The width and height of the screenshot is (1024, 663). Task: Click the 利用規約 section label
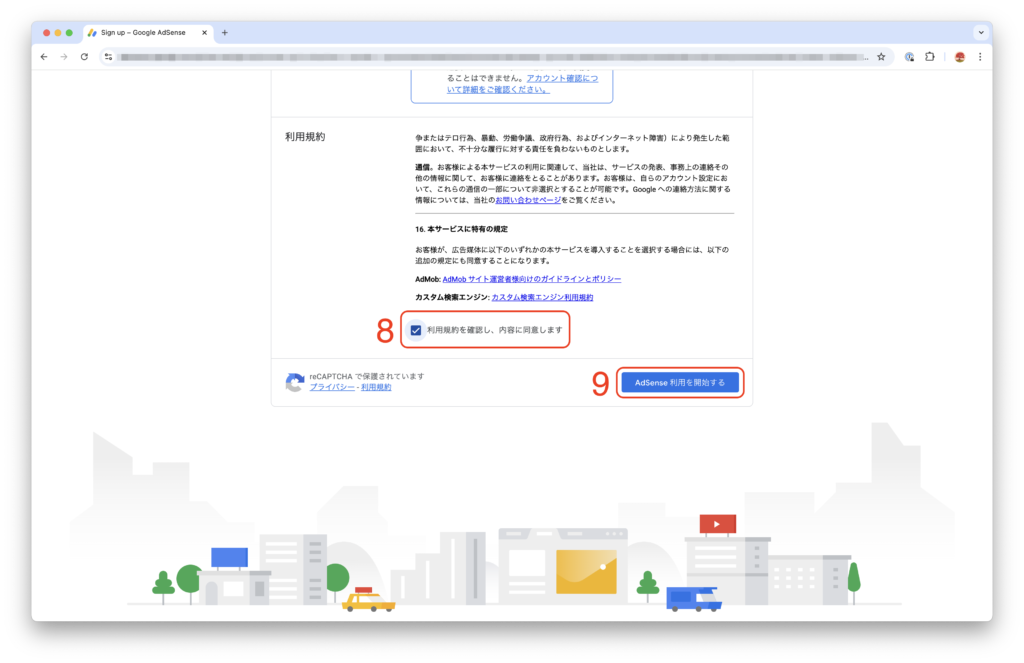pos(305,137)
